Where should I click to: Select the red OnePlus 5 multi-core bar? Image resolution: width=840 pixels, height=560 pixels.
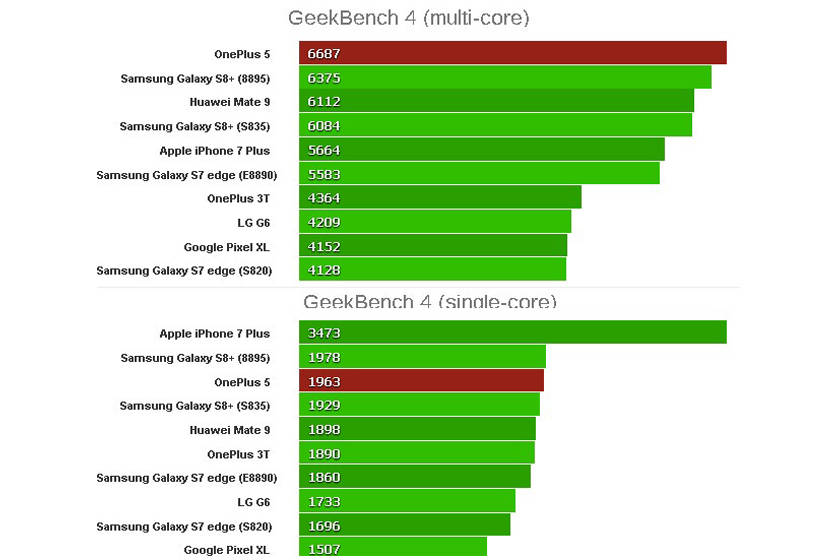pyautogui.click(x=512, y=53)
